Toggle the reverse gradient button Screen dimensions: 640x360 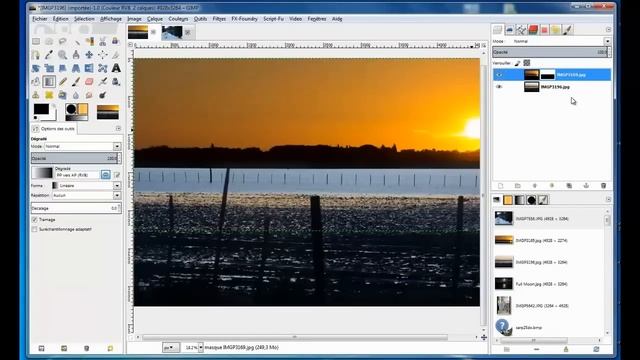click(x=106, y=175)
